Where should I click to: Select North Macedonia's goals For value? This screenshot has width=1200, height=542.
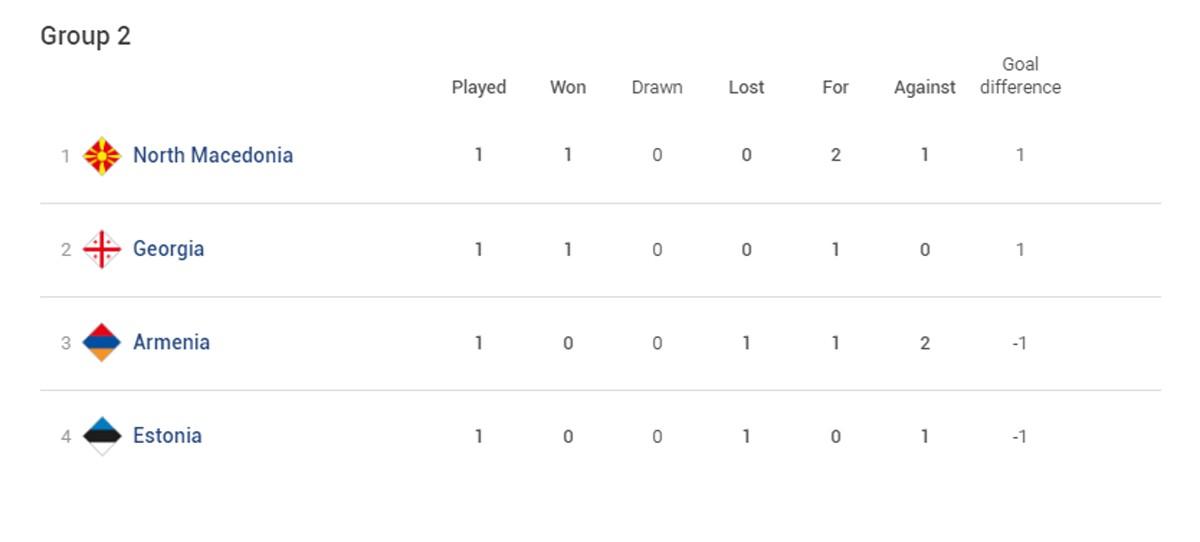[x=835, y=155]
